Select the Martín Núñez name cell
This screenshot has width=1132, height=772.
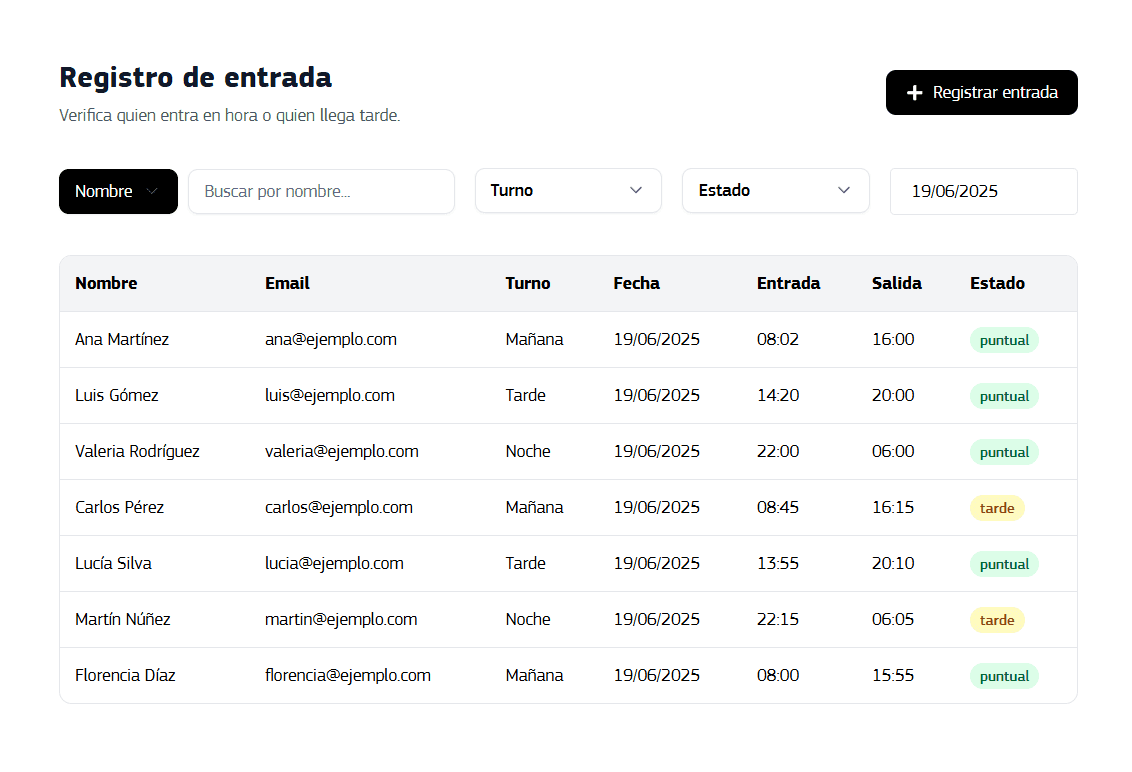[123, 620]
